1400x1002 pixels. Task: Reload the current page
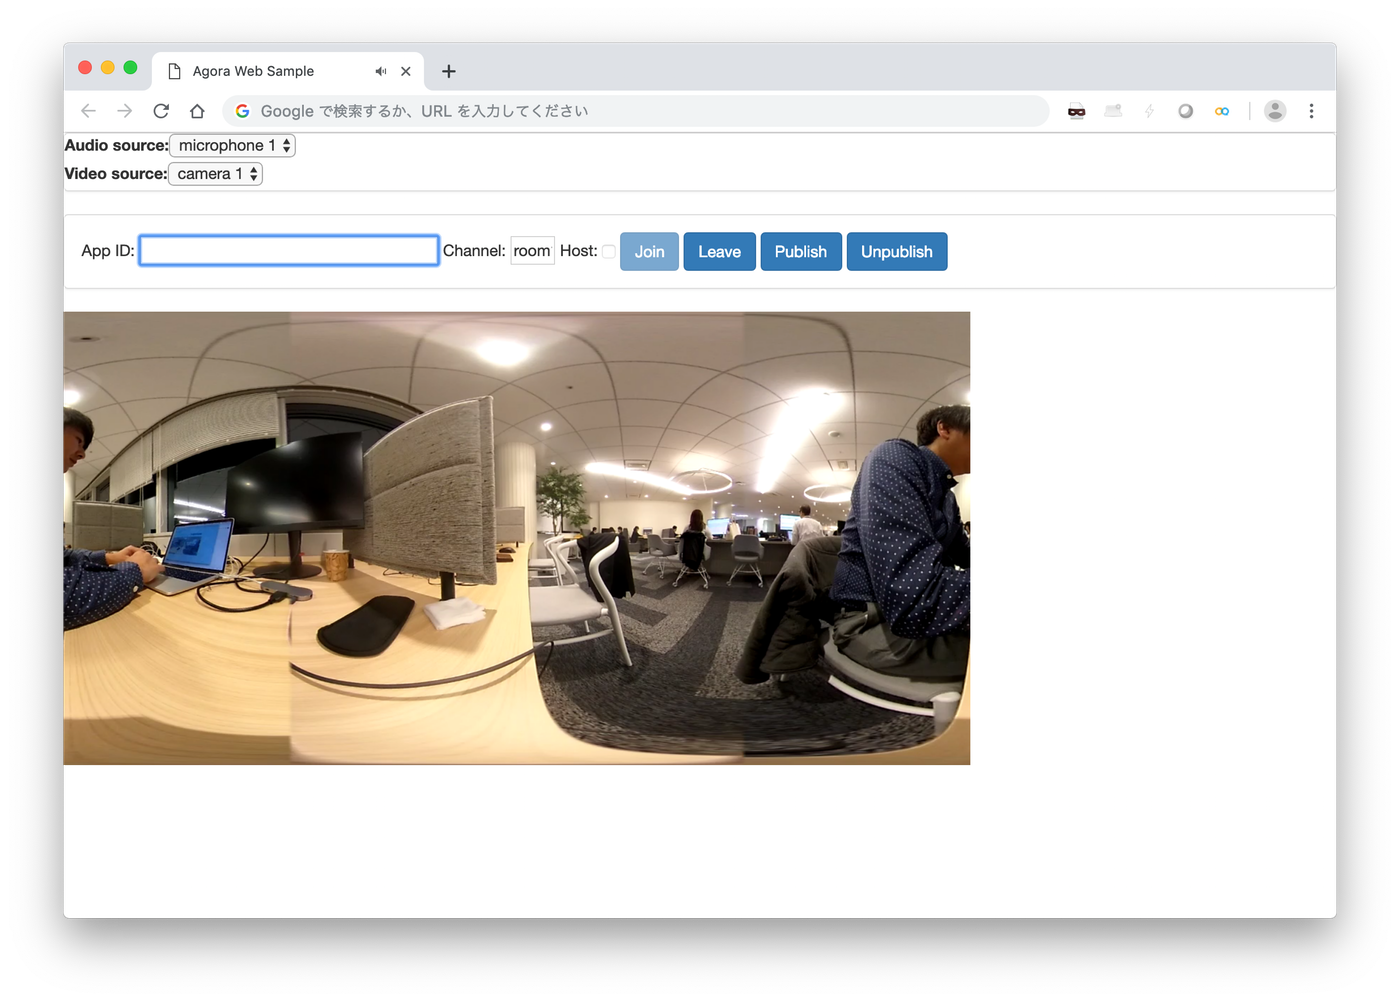[x=161, y=111]
